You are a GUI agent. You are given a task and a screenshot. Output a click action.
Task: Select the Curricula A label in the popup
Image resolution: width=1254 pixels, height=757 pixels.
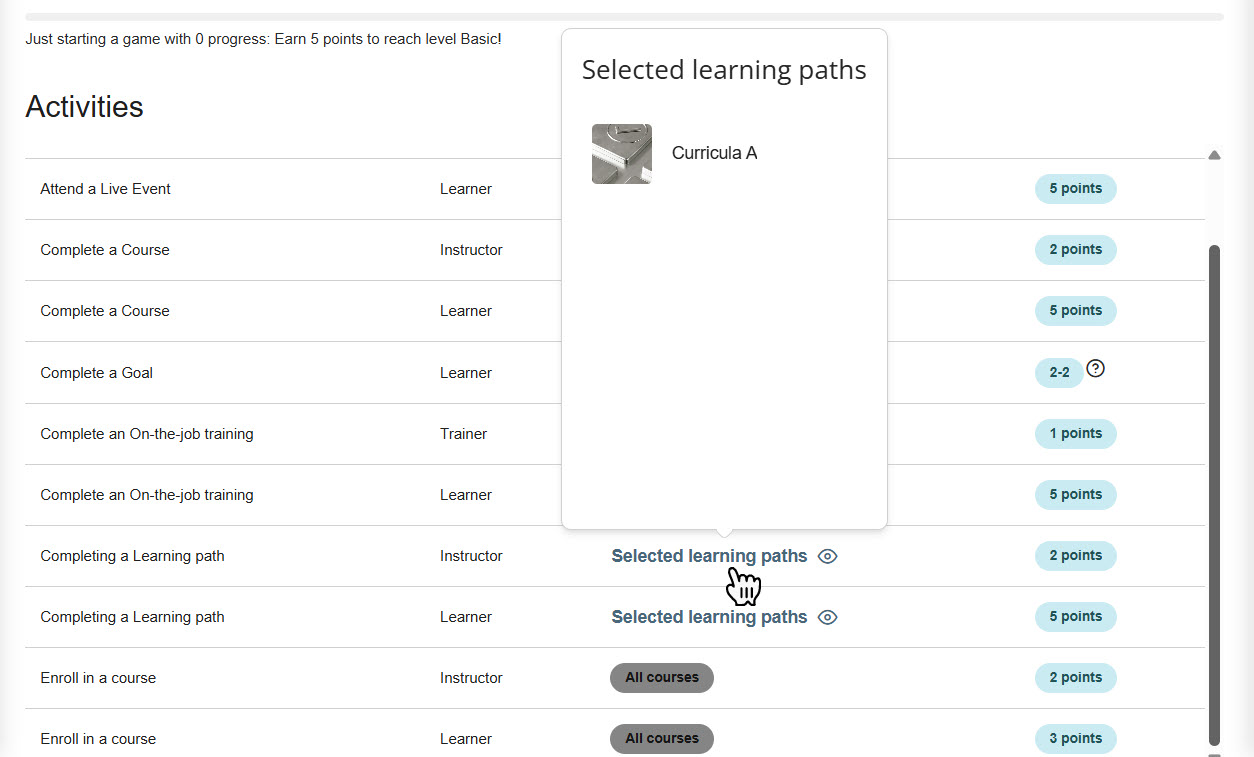[714, 152]
